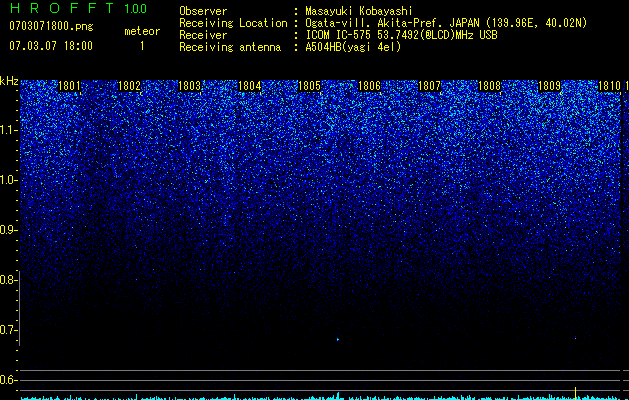
Task: Click the 1803 time marker
Action: click(189, 86)
